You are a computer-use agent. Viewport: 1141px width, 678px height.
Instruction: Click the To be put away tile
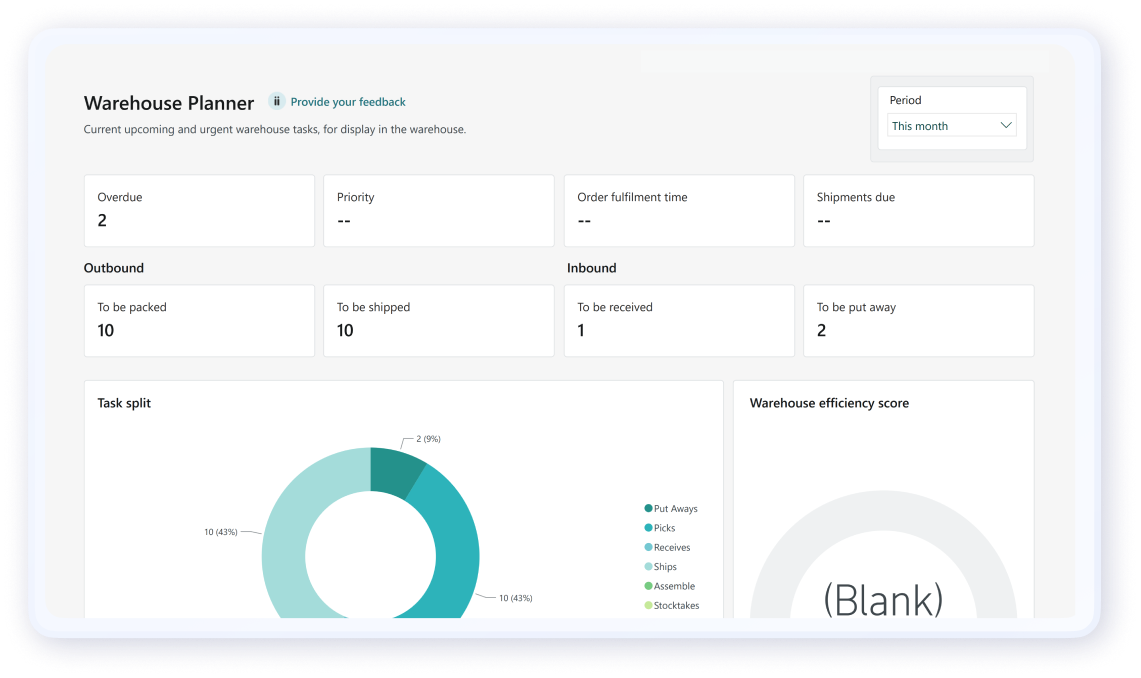point(918,320)
